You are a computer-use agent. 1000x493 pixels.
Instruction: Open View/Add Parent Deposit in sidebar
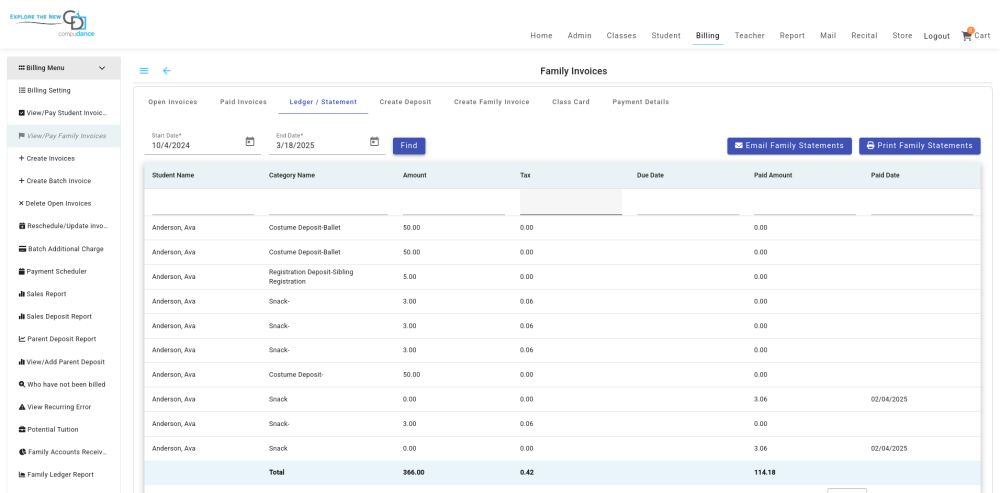point(61,362)
